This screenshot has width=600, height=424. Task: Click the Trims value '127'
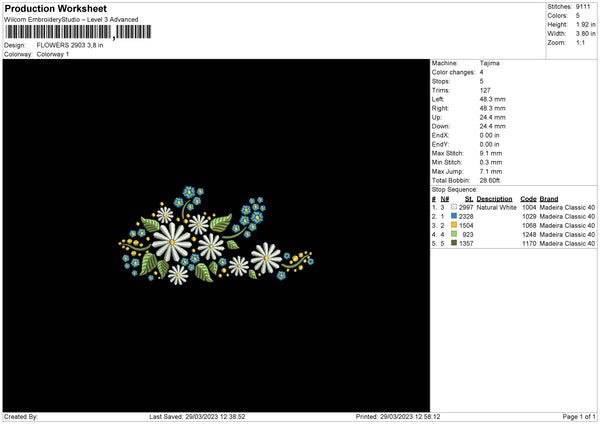tap(485, 90)
